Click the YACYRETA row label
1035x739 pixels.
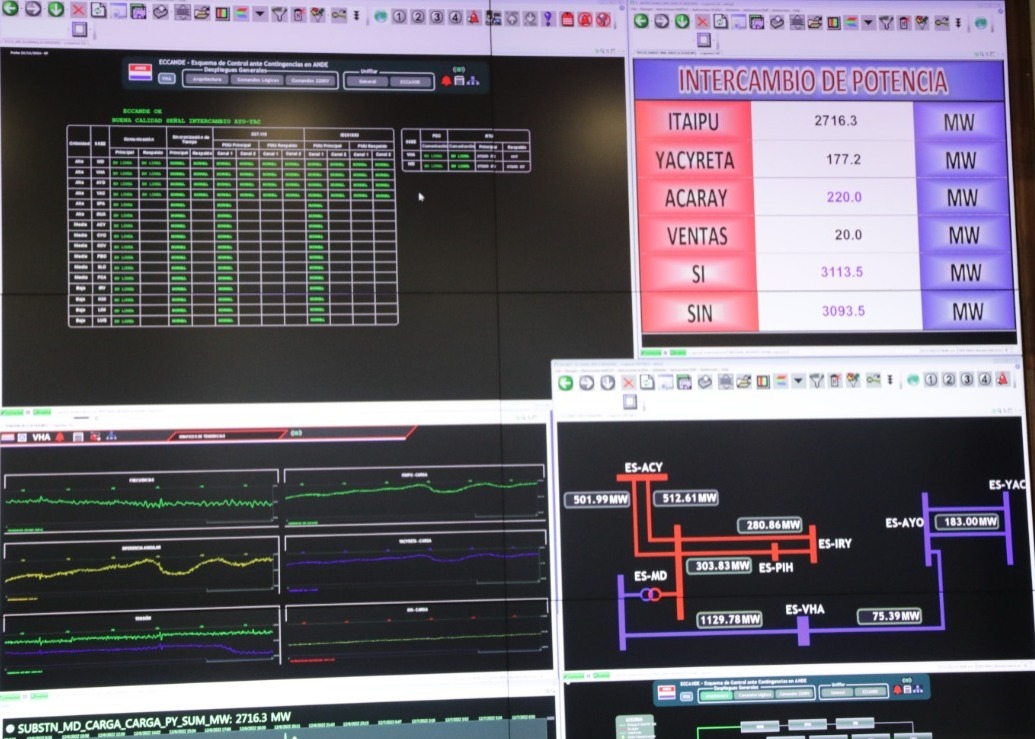pyautogui.click(x=694, y=160)
